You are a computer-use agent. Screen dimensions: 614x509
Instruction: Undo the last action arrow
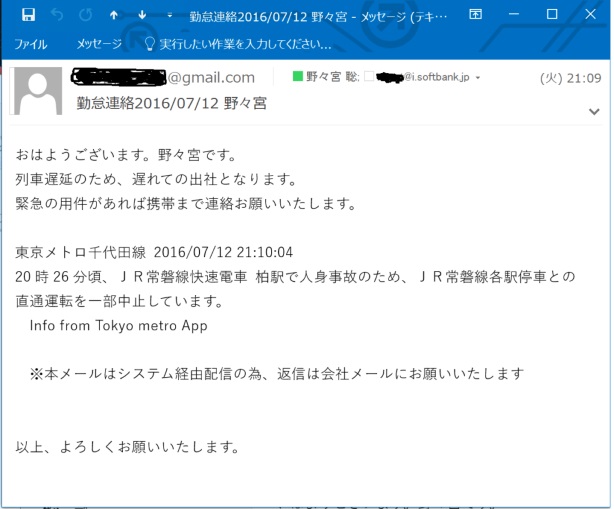[57, 15]
